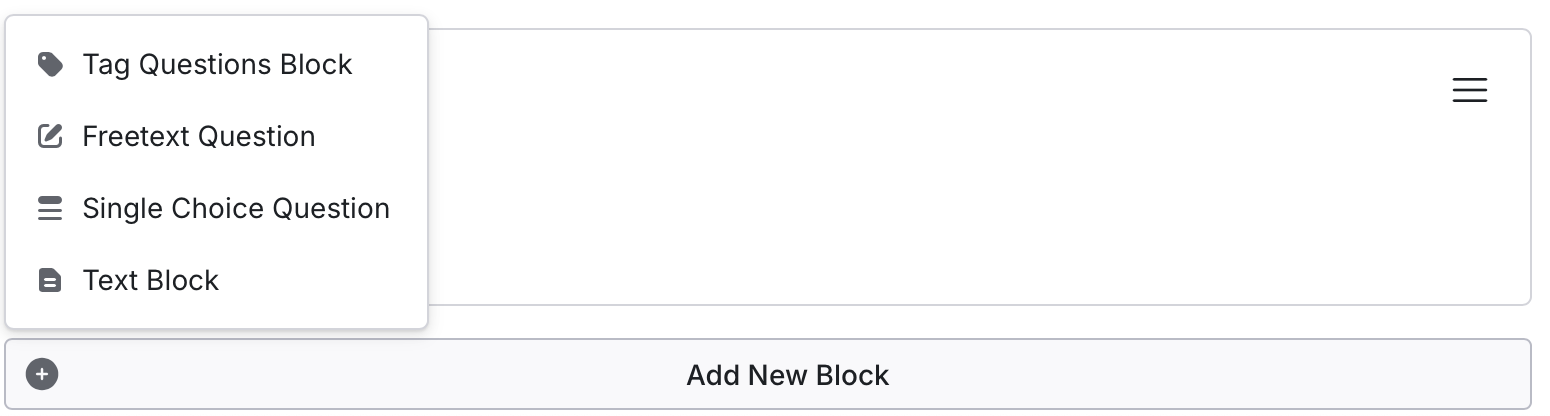Expand block options with the three-line icon
1550x416 pixels.
coord(1469,90)
